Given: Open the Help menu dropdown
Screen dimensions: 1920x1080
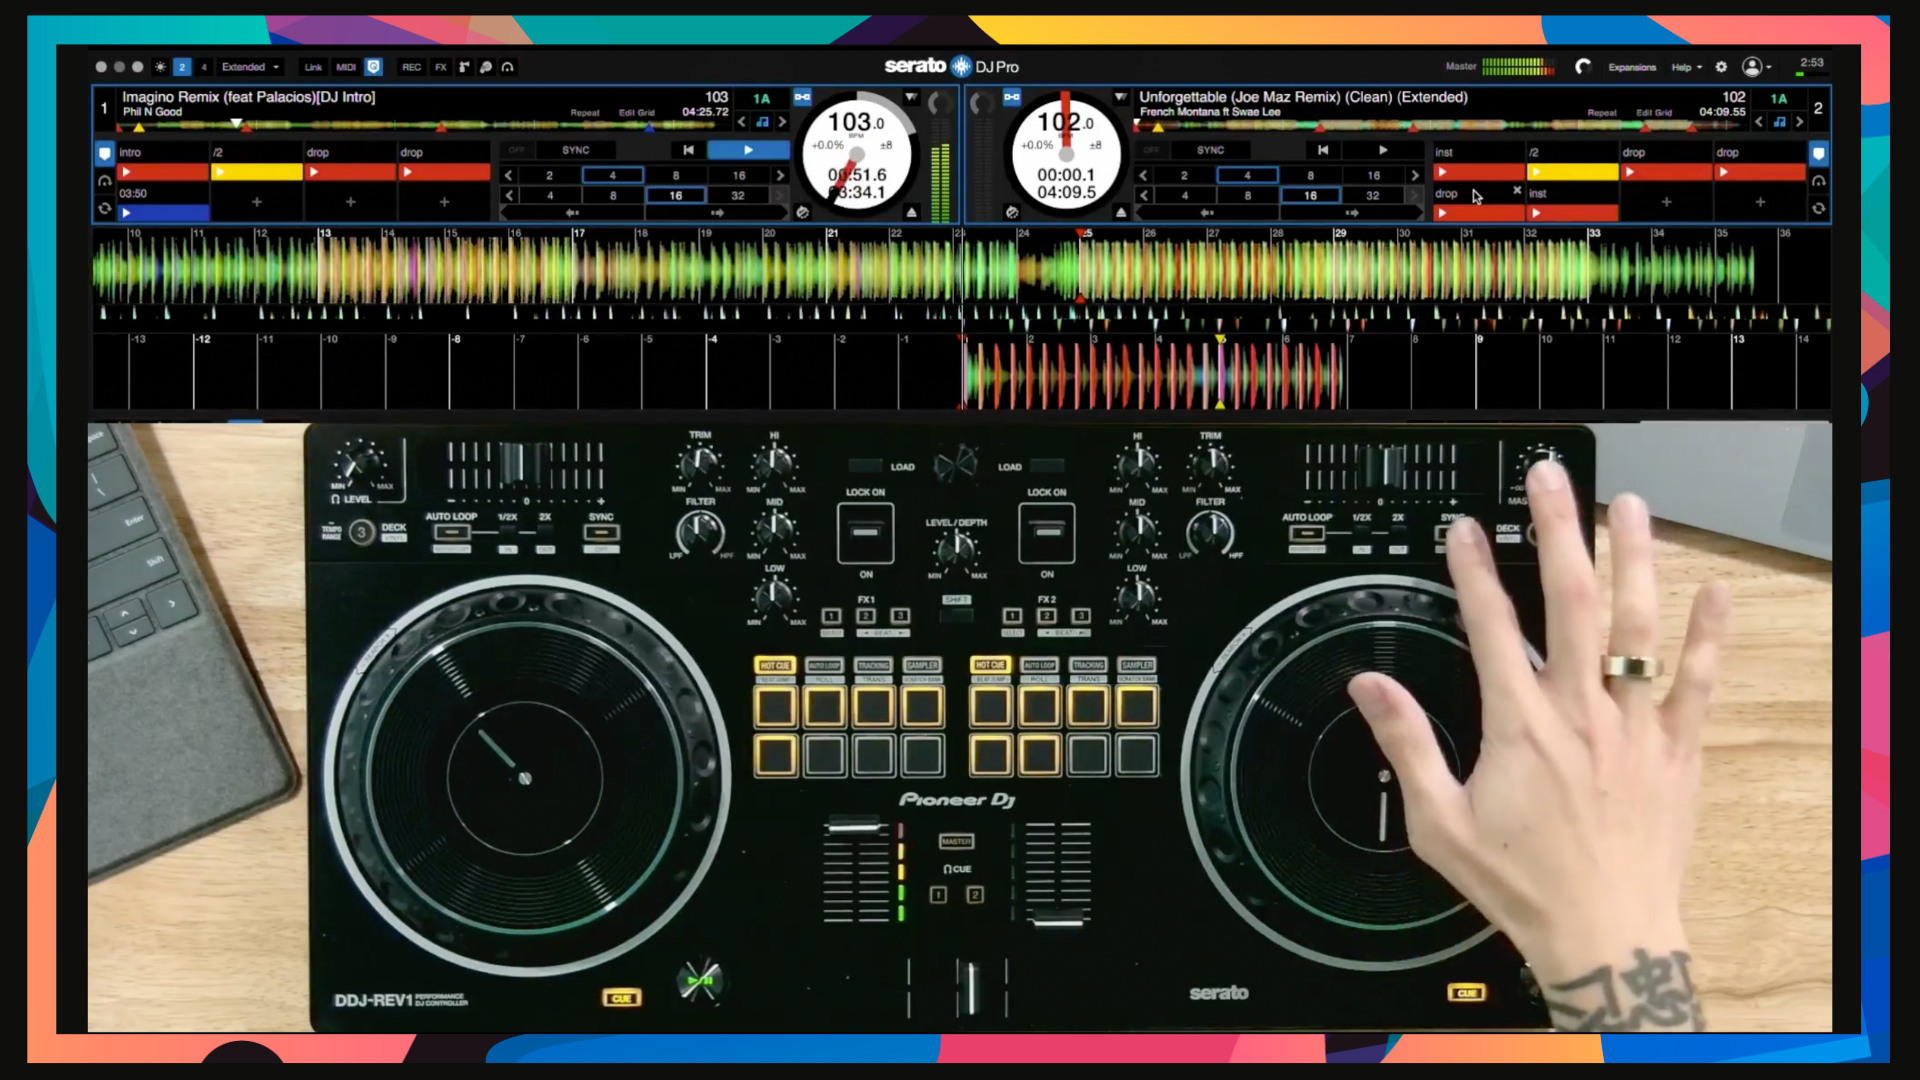Looking at the screenshot, I should pyautogui.click(x=1686, y=67).
